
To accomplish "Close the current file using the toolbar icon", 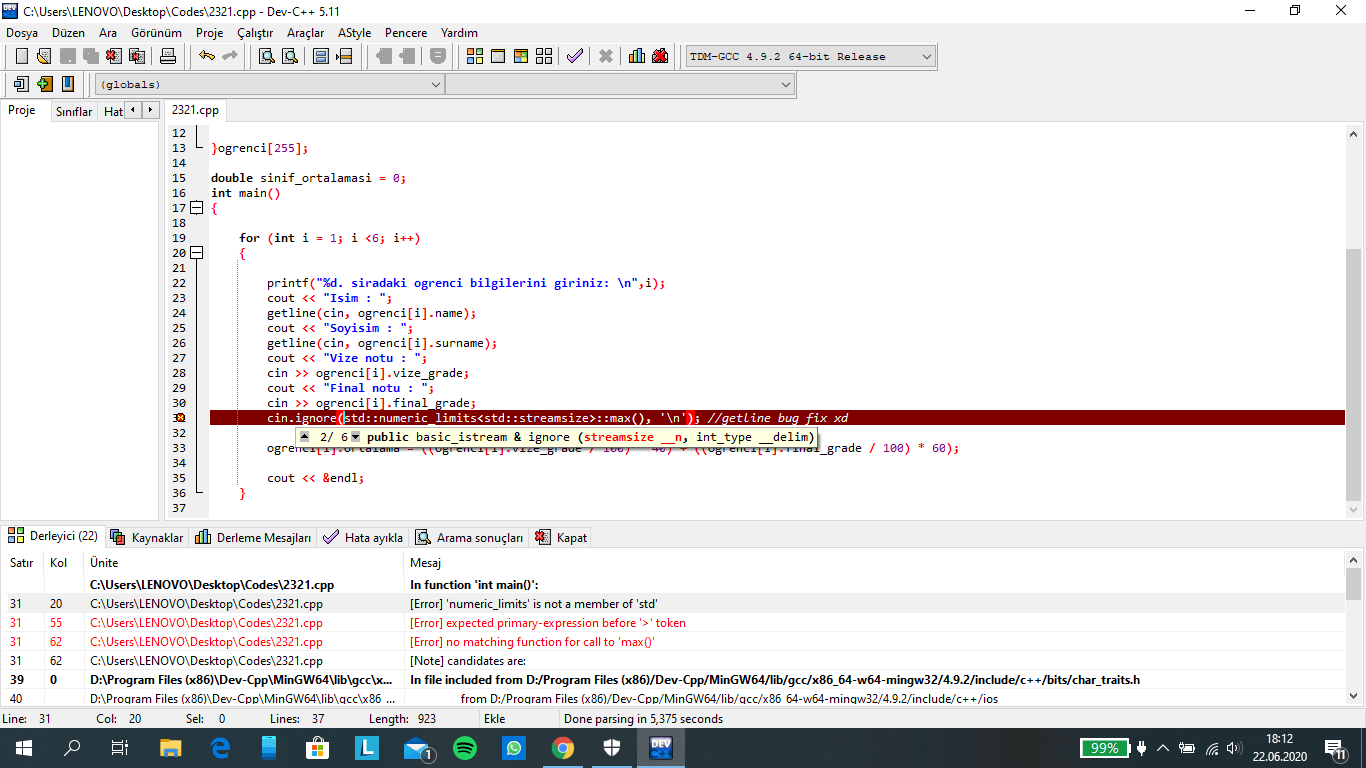I will tap(113, 56).
